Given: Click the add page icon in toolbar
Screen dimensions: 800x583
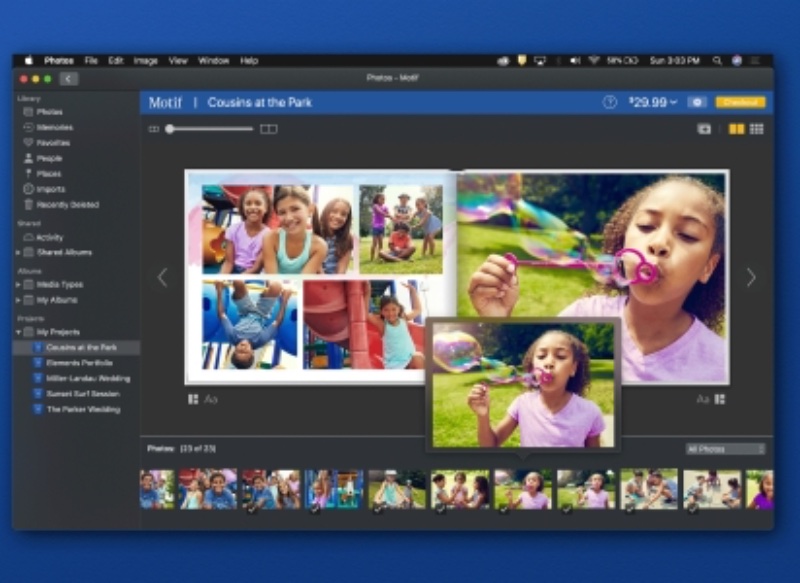Looking at the screenshot, I should (704, 129).
